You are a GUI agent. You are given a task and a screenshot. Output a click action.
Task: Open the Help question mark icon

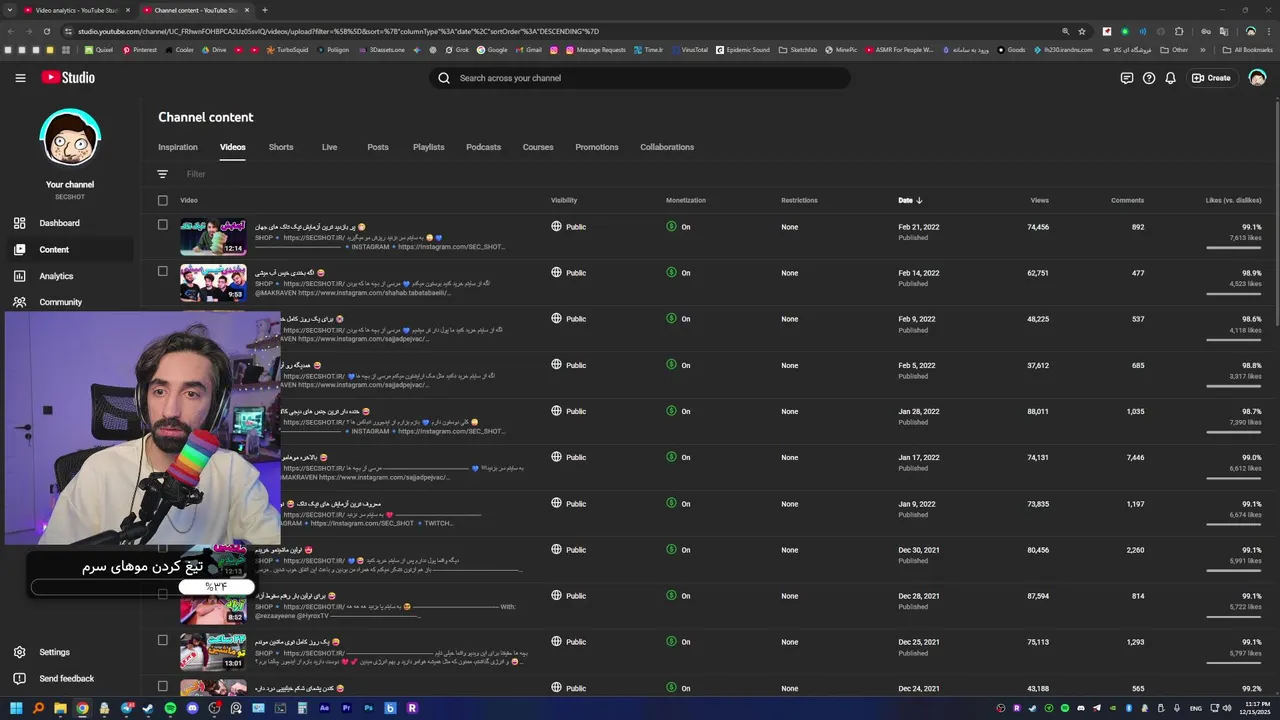pyautogui.click(x=1149, y=78)
